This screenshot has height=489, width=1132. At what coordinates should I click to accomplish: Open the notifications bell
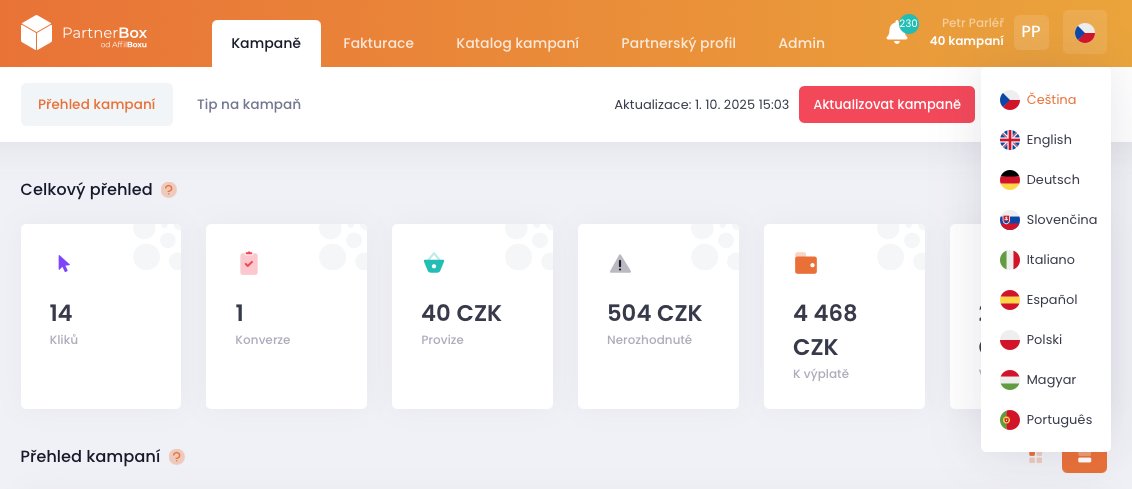[897, 33]
